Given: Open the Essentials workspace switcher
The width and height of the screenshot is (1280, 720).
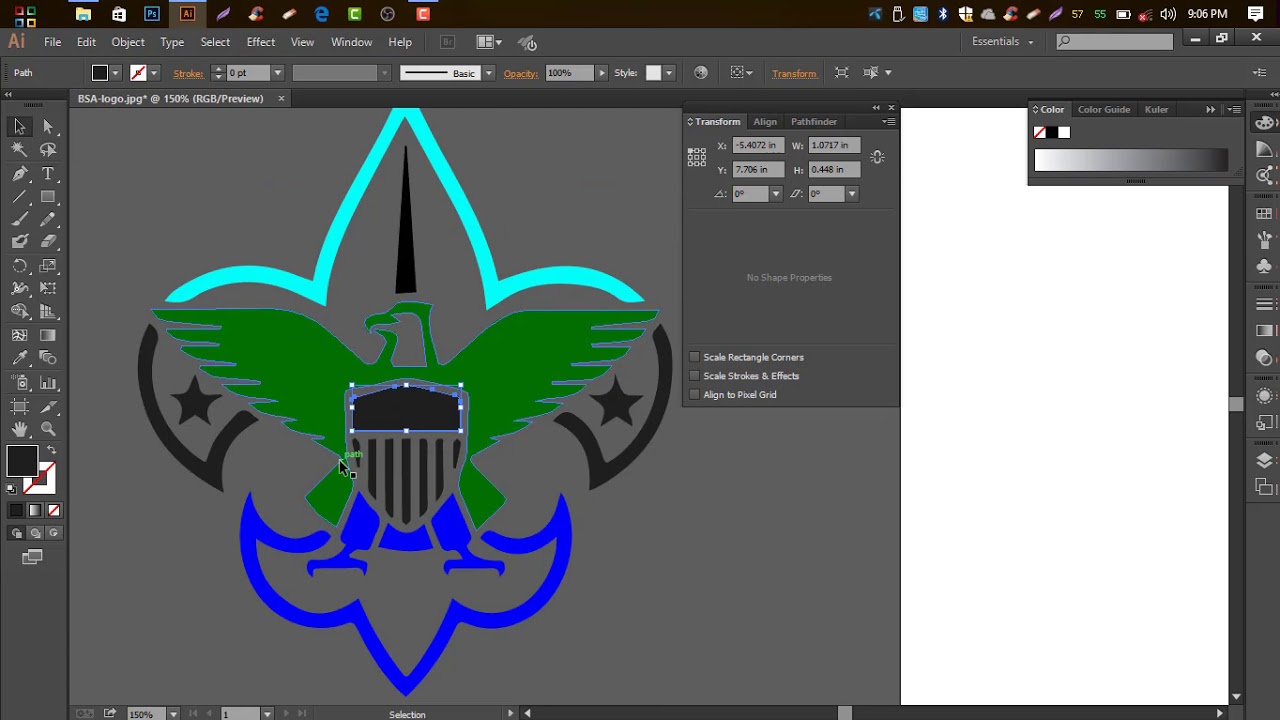Looking at the screenshot, I should 998,41.
